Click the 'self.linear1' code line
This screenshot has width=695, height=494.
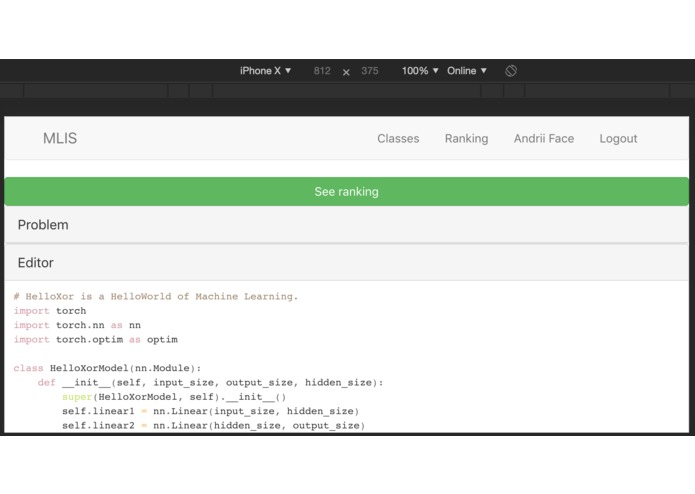[211, 411]
